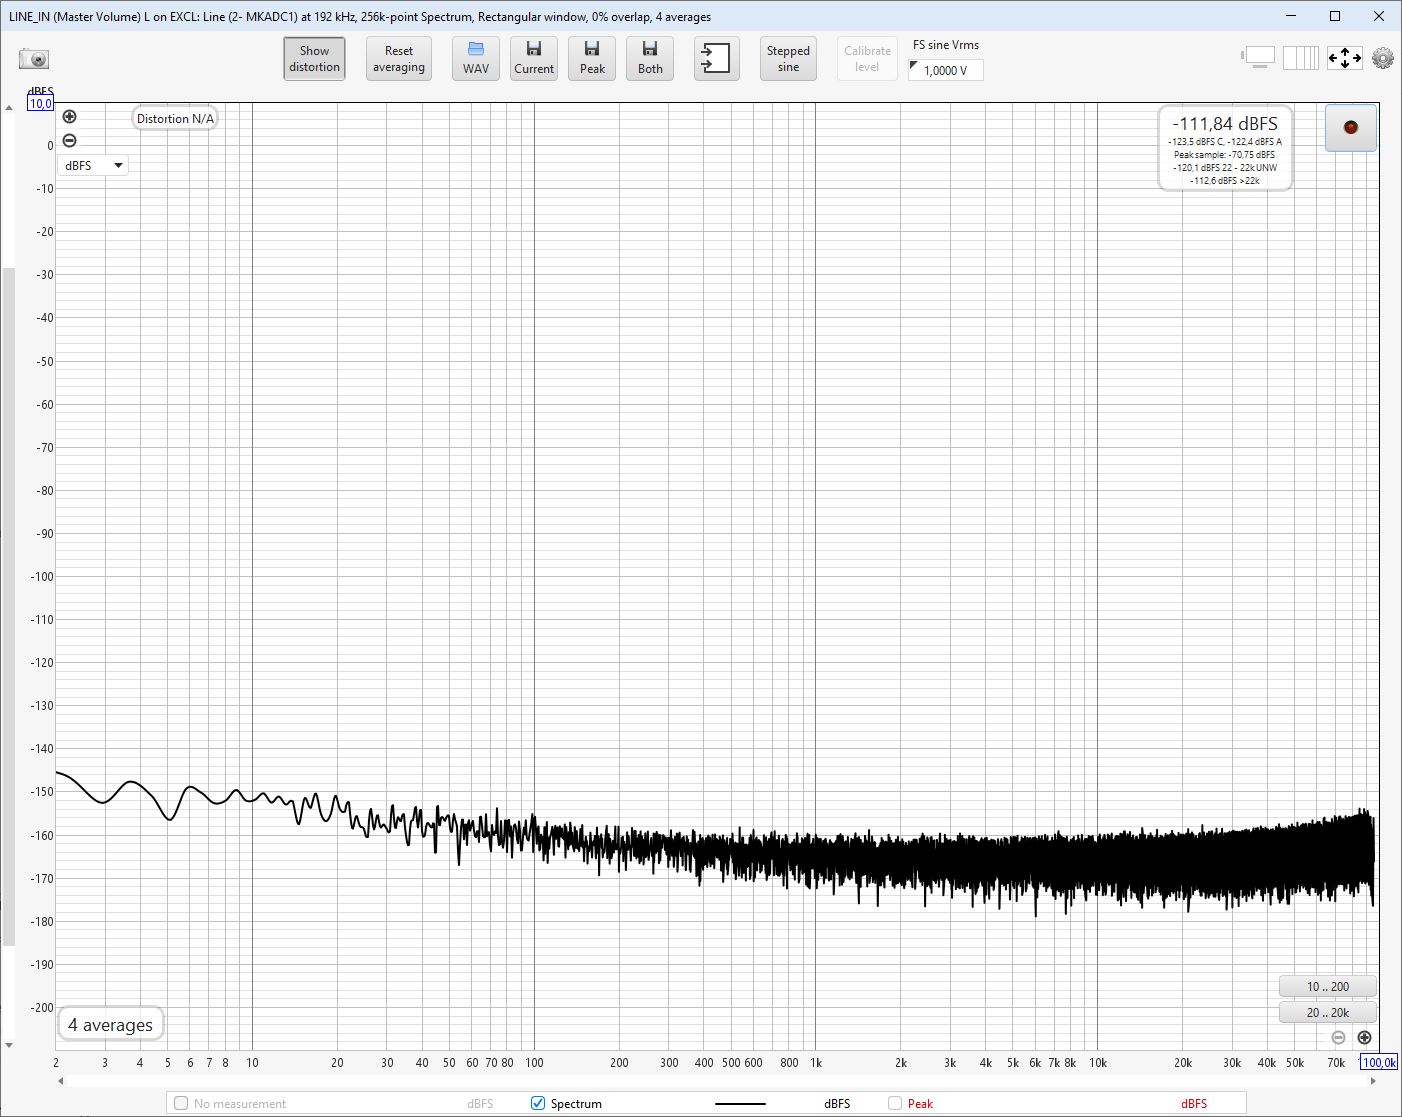Capture graph with camera icon
This screenshot has height=1117, width=1402.
click(x=34, y=59)
